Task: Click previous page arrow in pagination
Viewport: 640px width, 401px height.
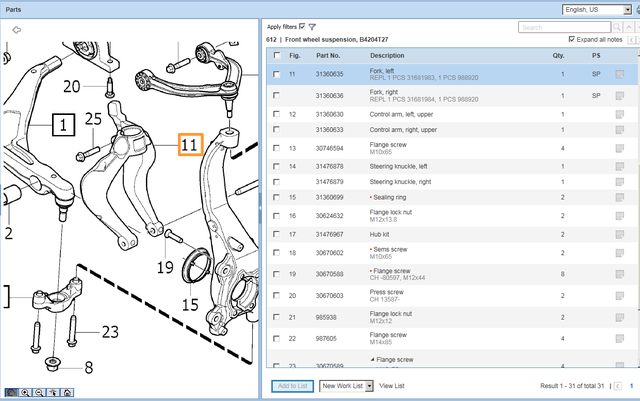Action: point(616,385)
